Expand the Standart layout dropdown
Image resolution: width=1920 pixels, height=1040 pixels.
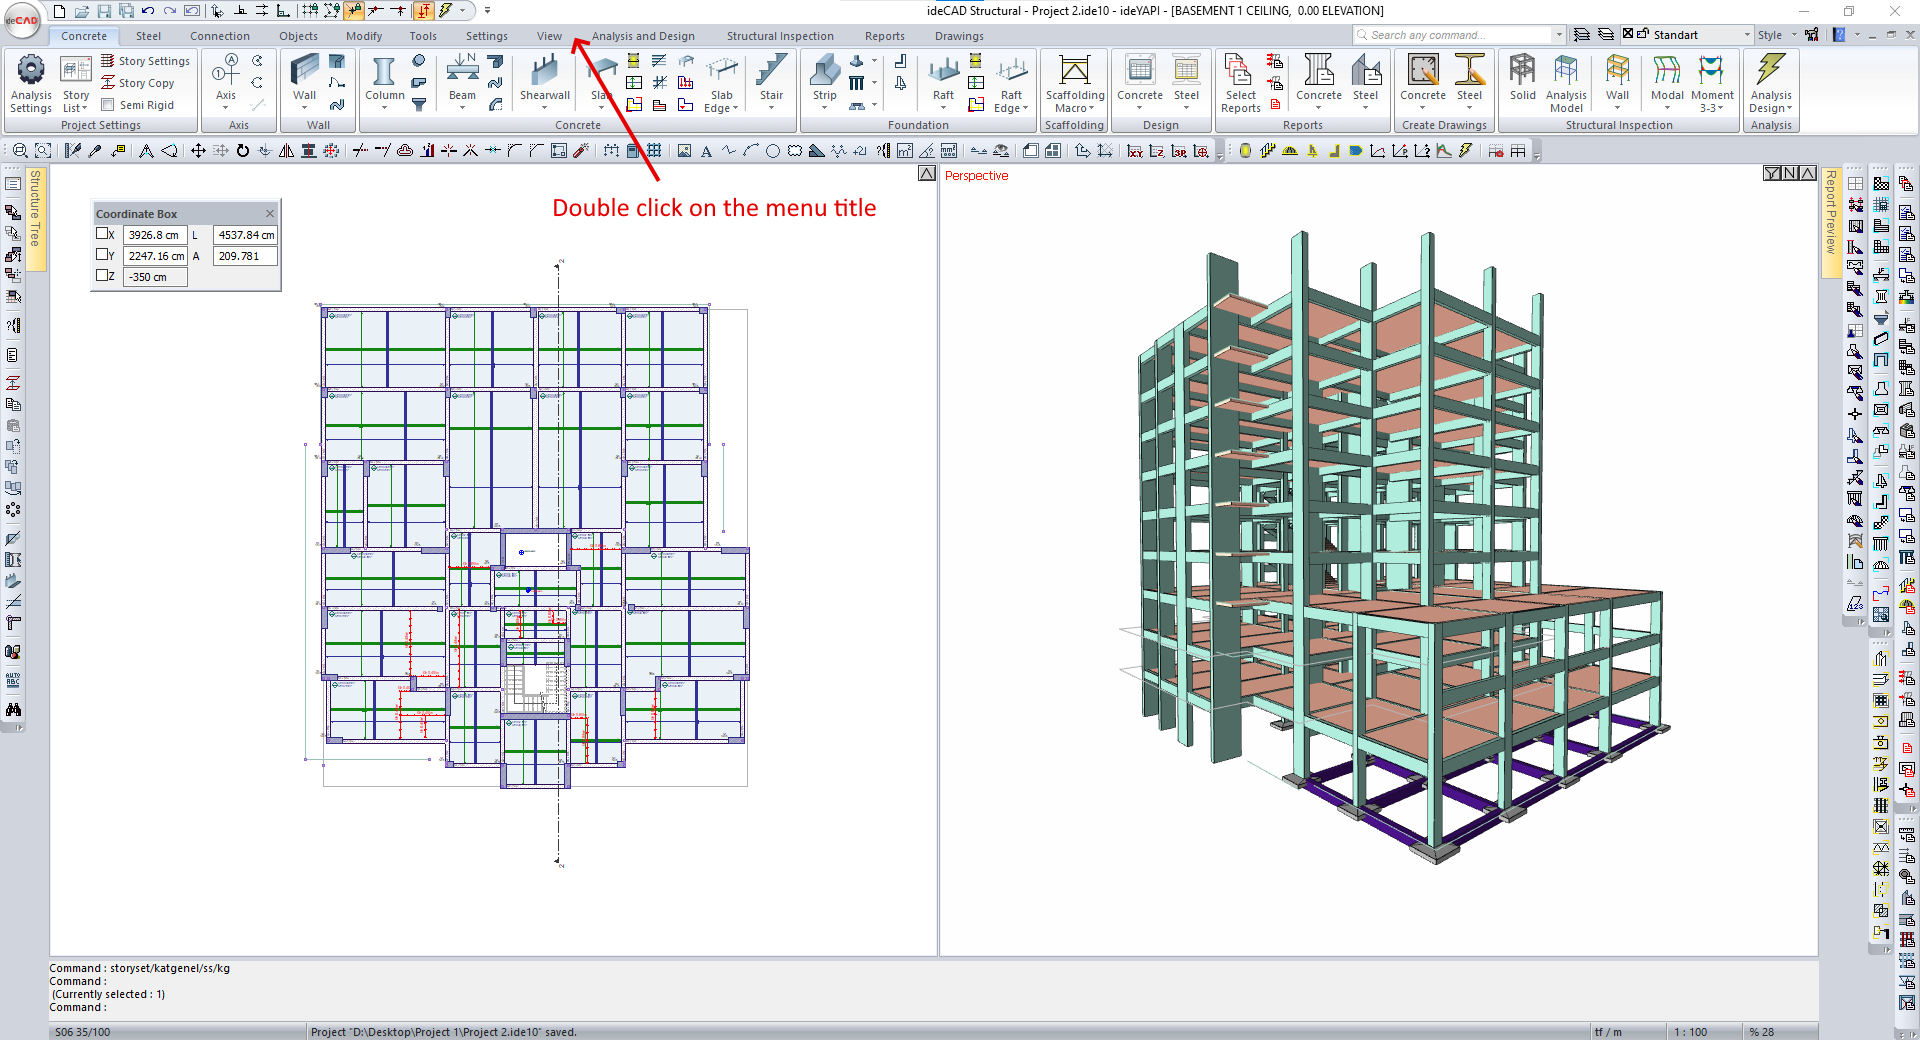pyautogui.click(x=1747, y=35)
